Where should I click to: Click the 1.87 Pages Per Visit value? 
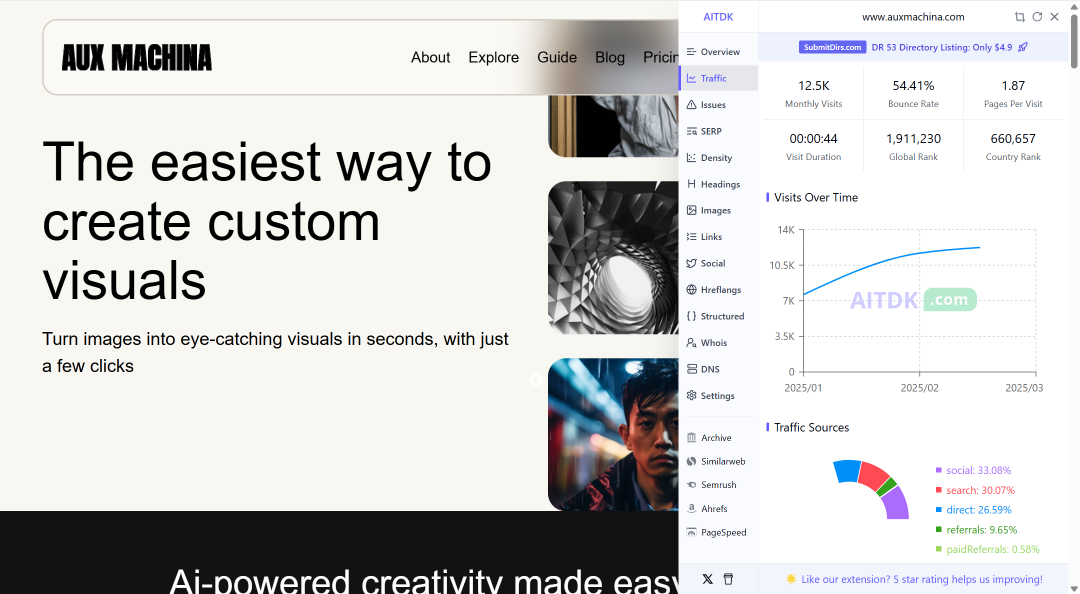[x=1013, y=85]
